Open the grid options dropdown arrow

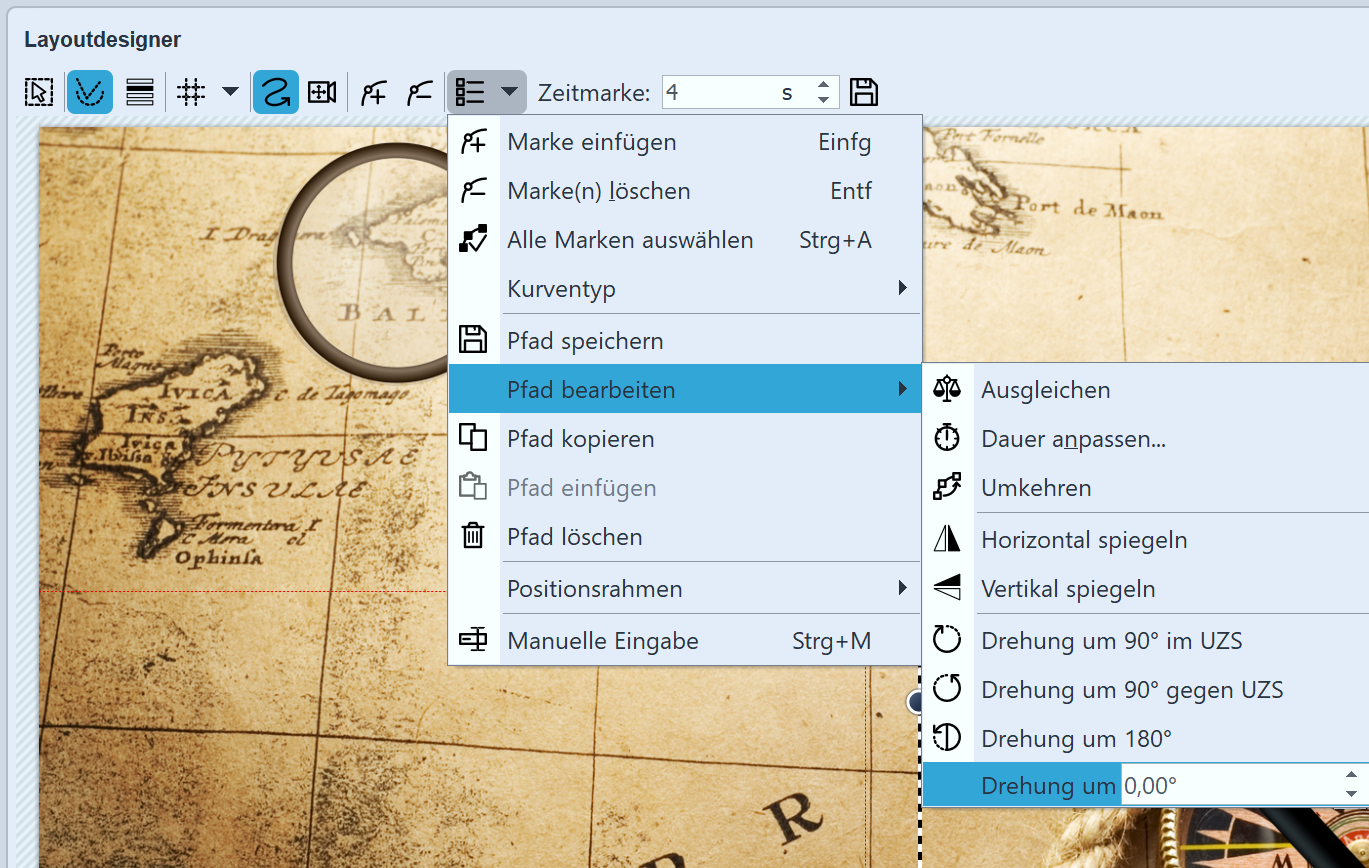pyautogui.click(x=230, y=91)
